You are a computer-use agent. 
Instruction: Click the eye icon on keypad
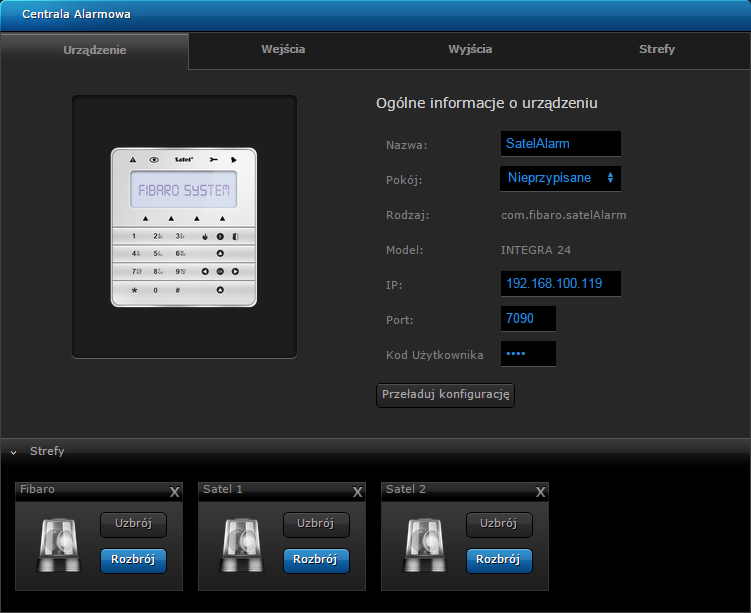pyautogui.click(x=154, y=159)
